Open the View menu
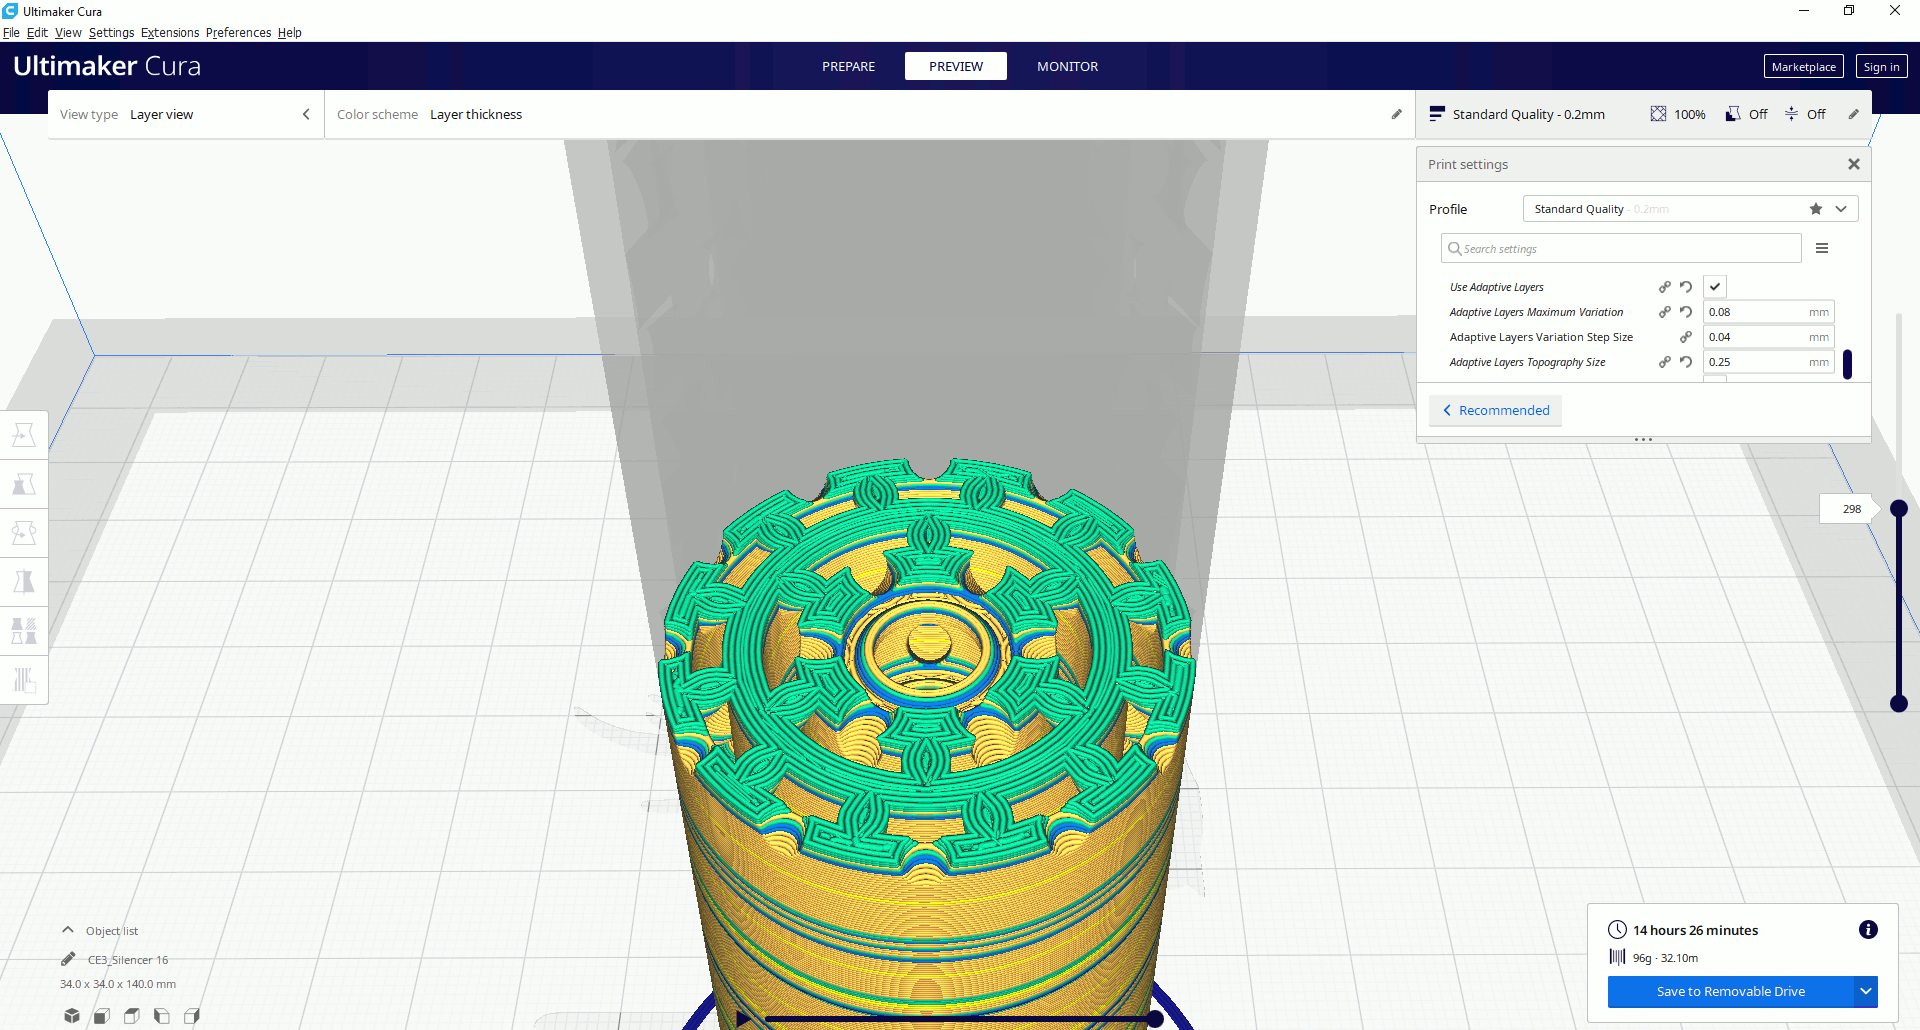 pyautogui.click(x=68, y=32)
